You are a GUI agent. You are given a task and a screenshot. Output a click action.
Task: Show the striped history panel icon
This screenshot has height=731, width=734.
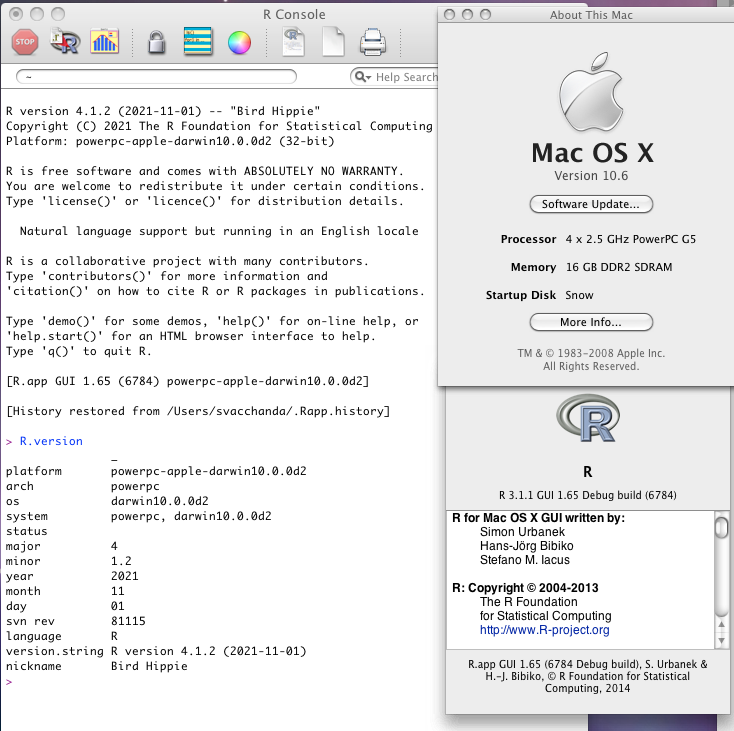198,42
